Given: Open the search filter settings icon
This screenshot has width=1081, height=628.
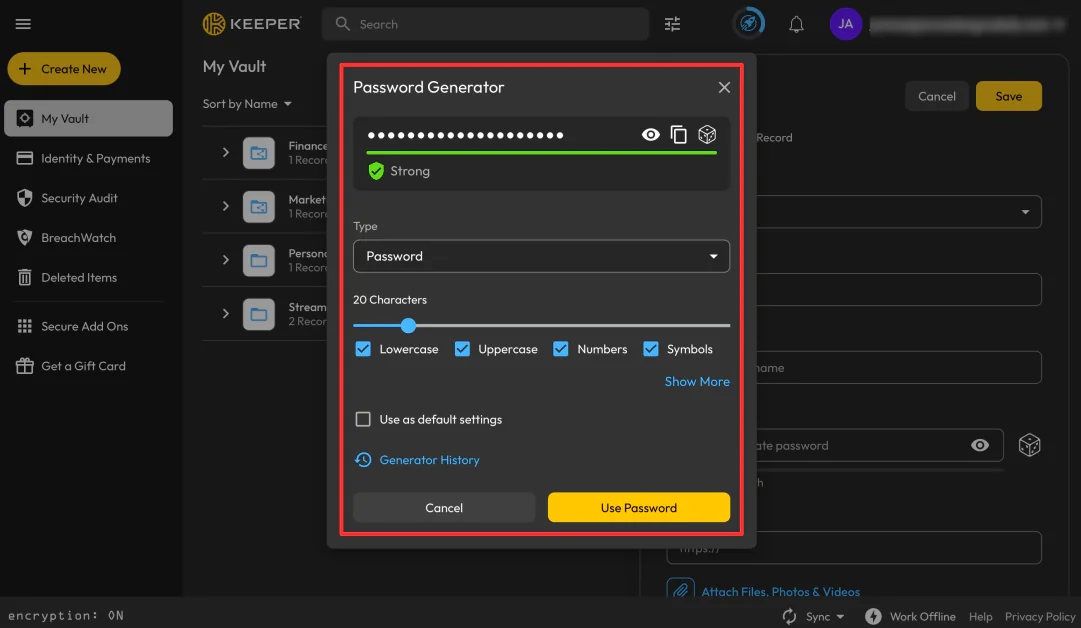Looking at the screenshot, I should click(x=672, y=24).
